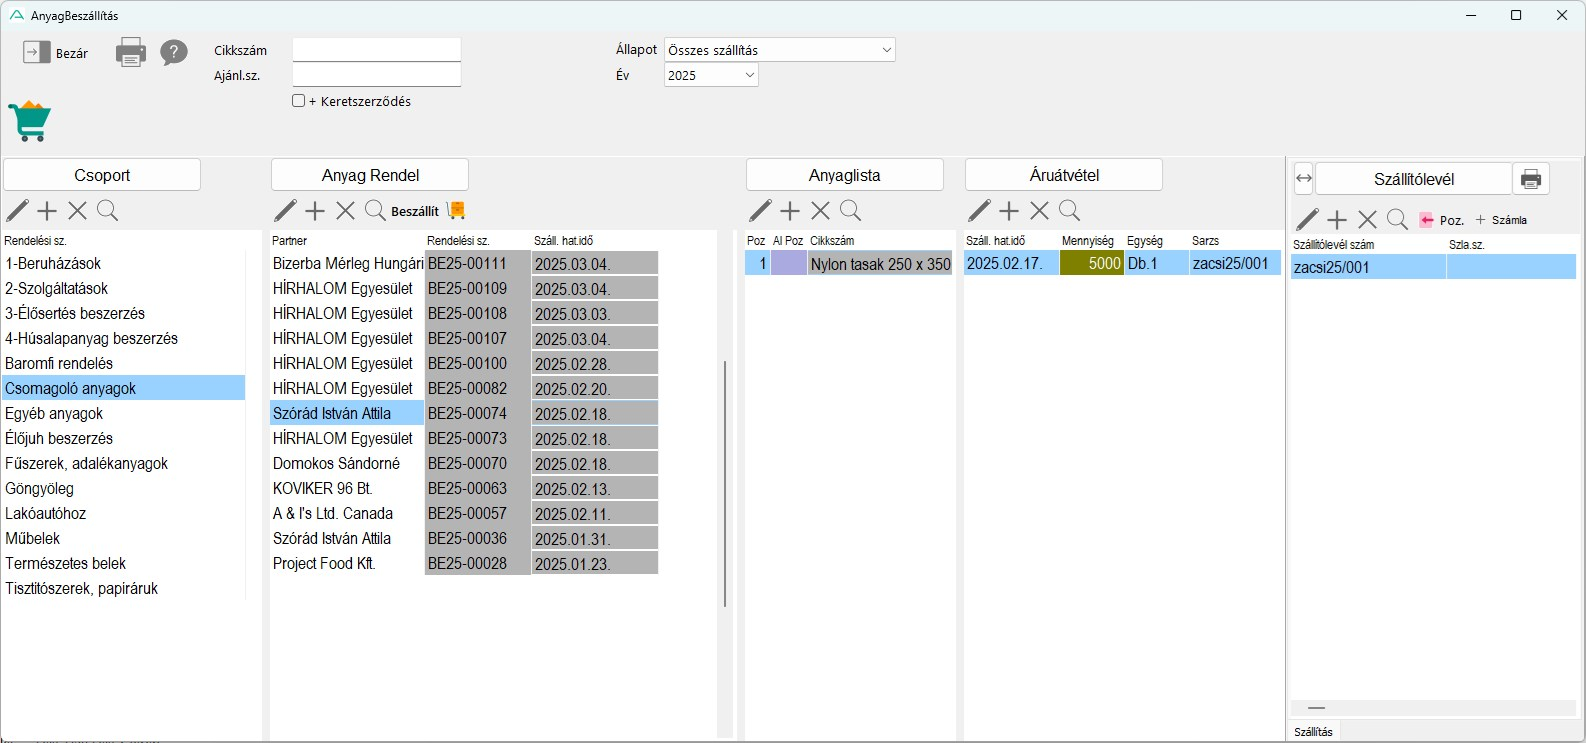The width and height of the screenshot is (1586, 743).
Task: Search with magnifier icon under Áruátvétel
Action: tap(1069, 210)
